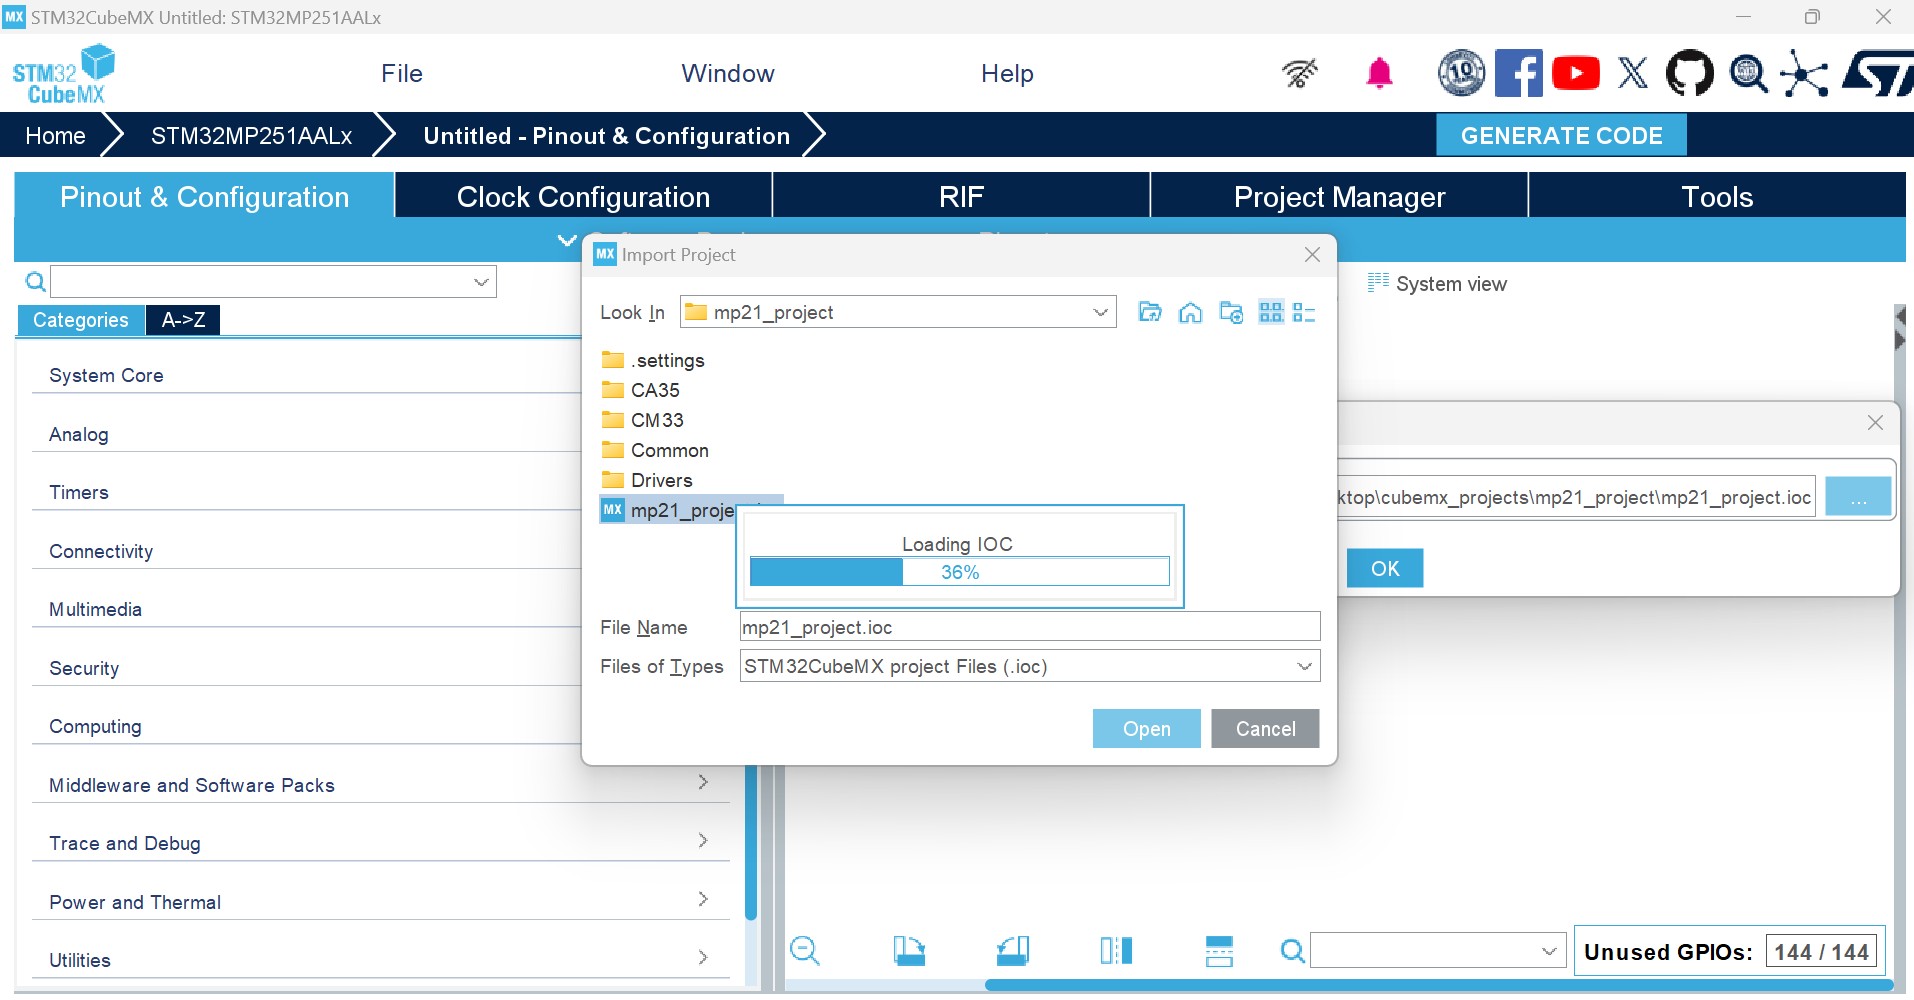Jump to home folder in Import Project
1914x1000 pixels.
pyautogui.click(x=1190, y=313)
